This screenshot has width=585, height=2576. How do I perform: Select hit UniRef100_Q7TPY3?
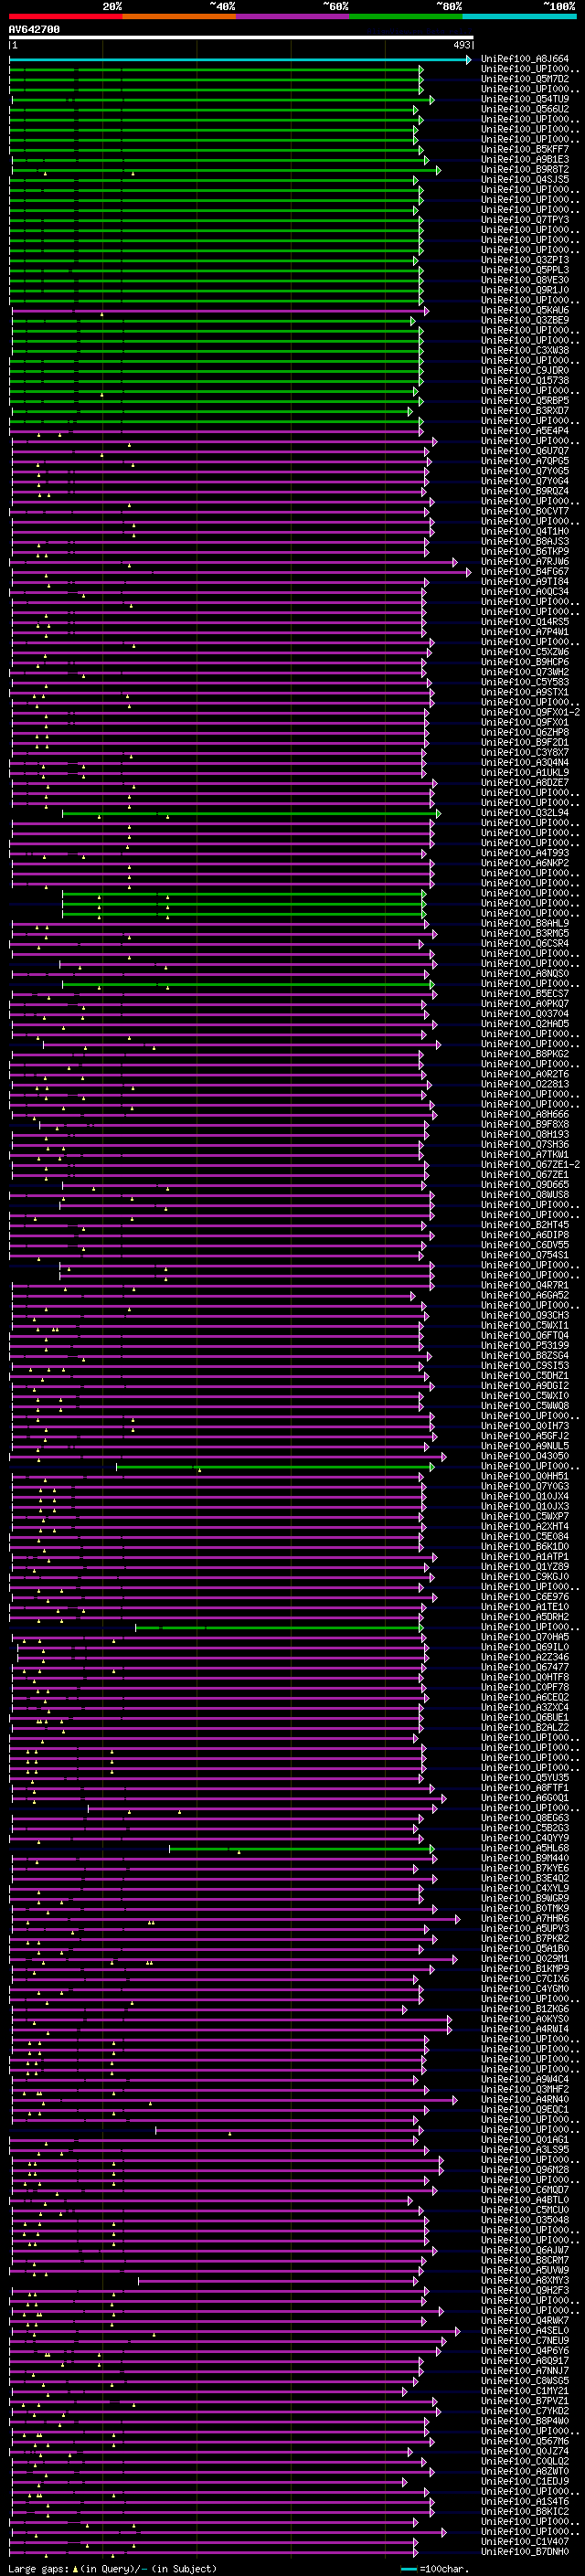click(525, 220)
